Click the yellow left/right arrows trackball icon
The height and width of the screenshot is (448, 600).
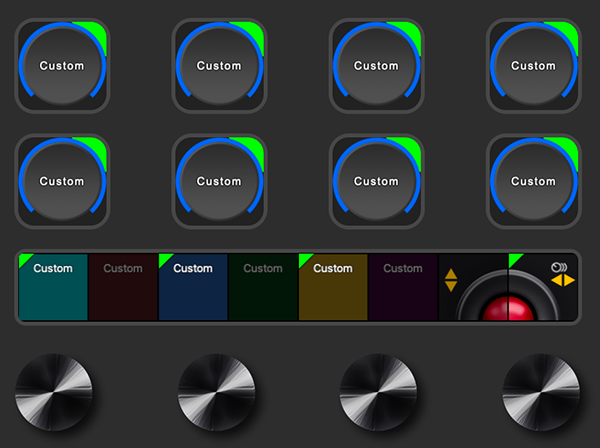point(562,280)
